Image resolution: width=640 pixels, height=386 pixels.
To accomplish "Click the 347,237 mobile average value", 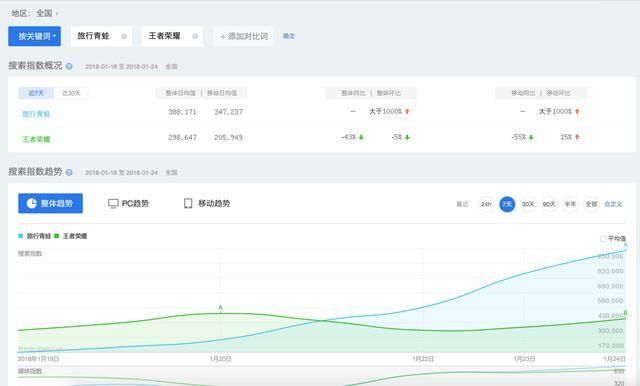I will pyautogui.click(x=229, y=112).
